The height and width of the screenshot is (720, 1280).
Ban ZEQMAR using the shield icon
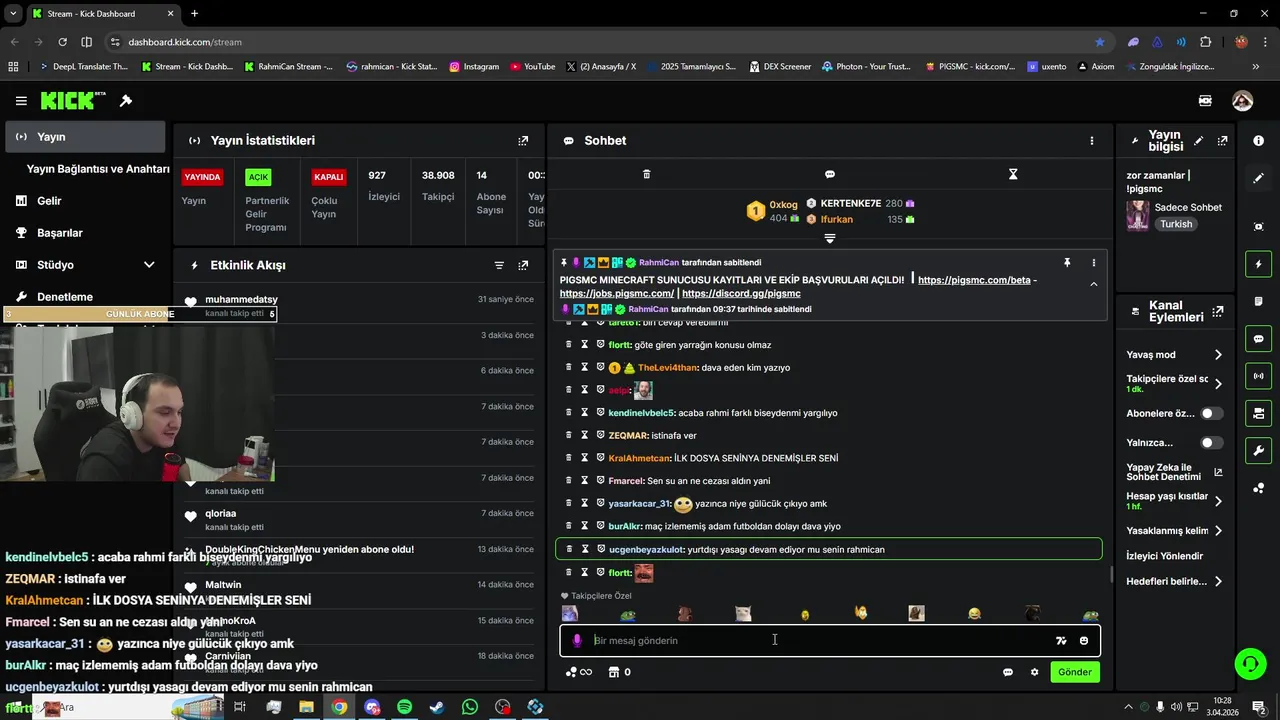point(601,436)
